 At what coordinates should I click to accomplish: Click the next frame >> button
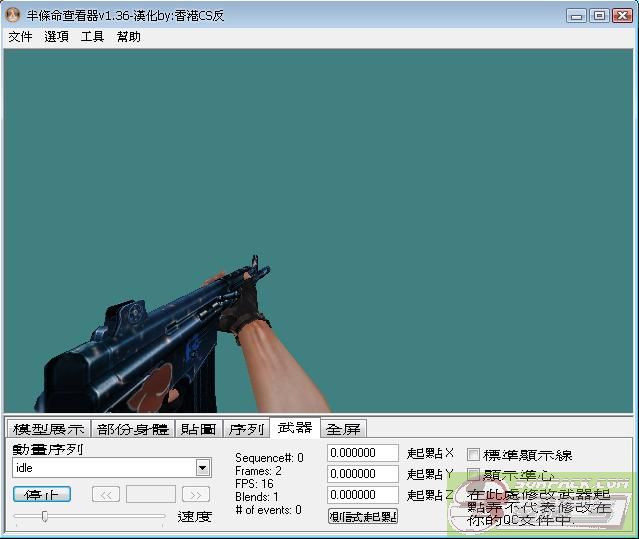click(x=196, y=494)
